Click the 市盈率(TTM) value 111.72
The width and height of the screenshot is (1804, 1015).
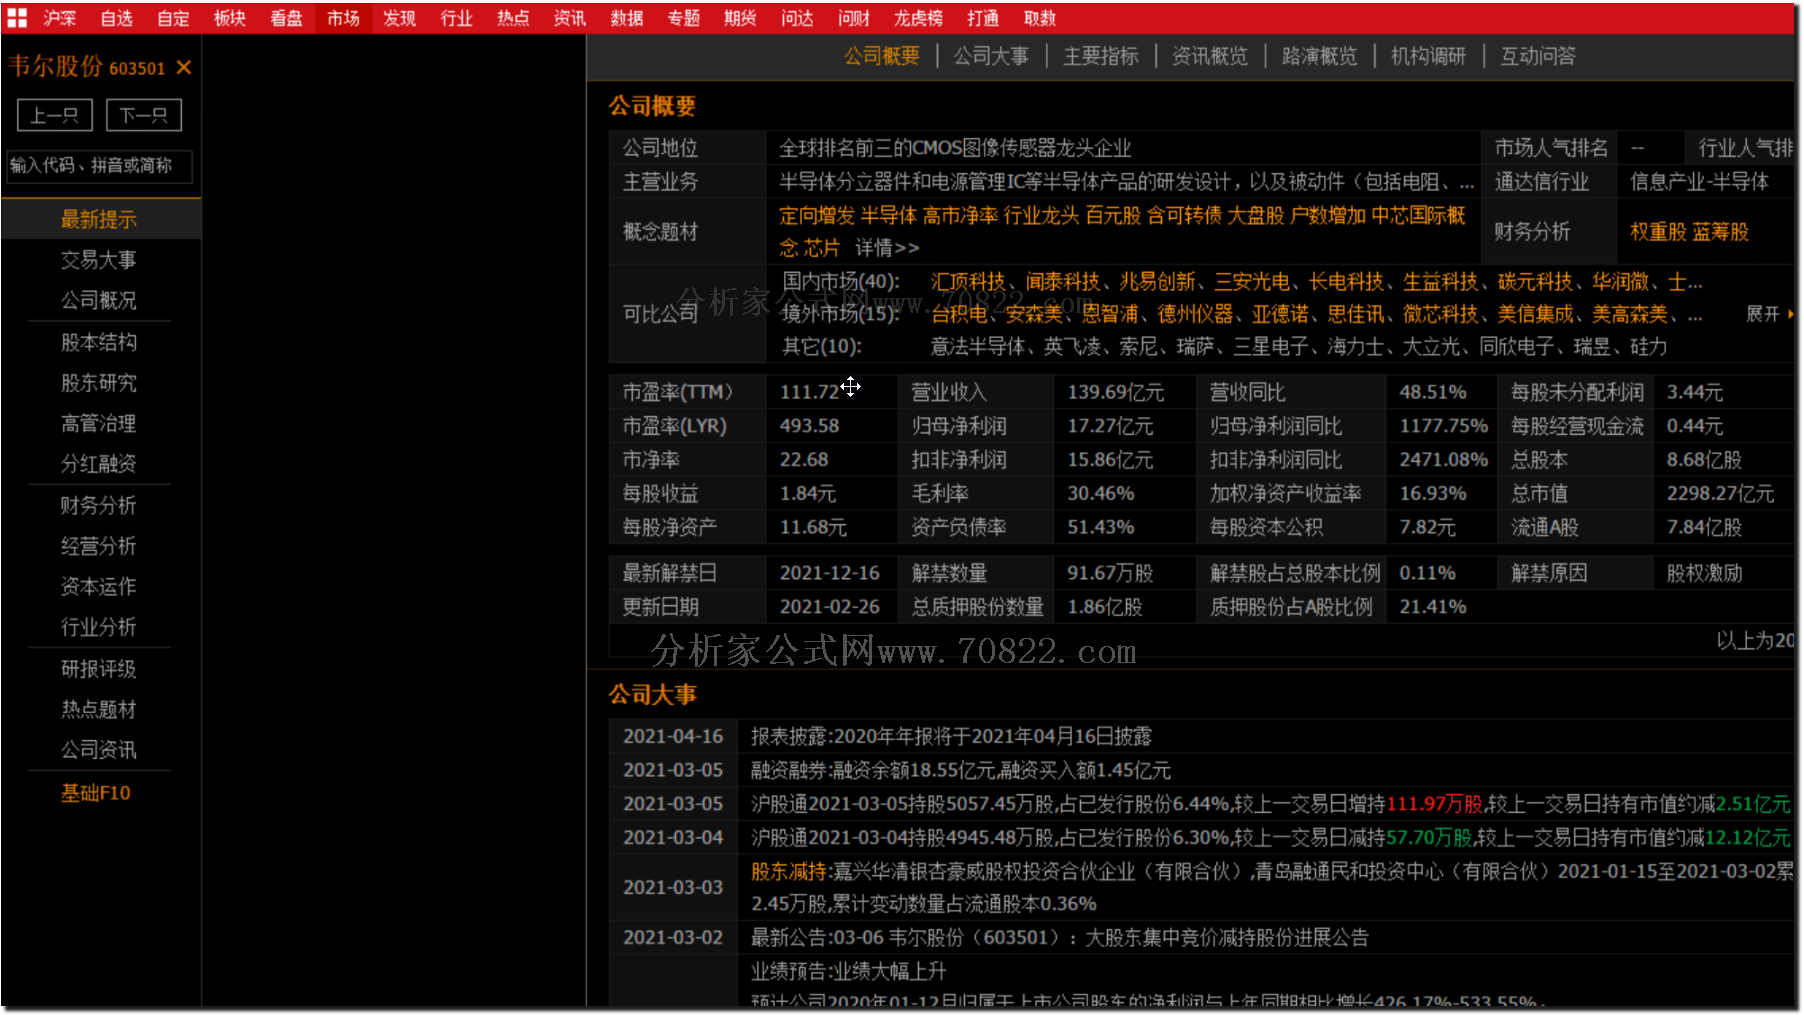pos(810,392)
